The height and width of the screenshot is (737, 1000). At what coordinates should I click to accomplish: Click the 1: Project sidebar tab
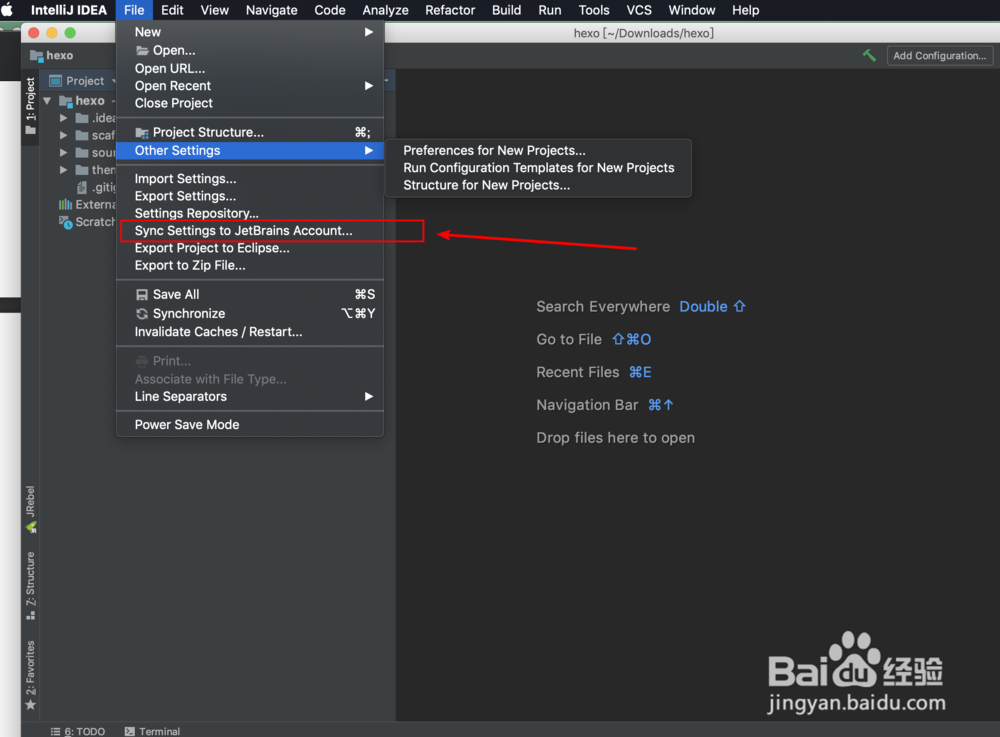click(x=30, y=106)
